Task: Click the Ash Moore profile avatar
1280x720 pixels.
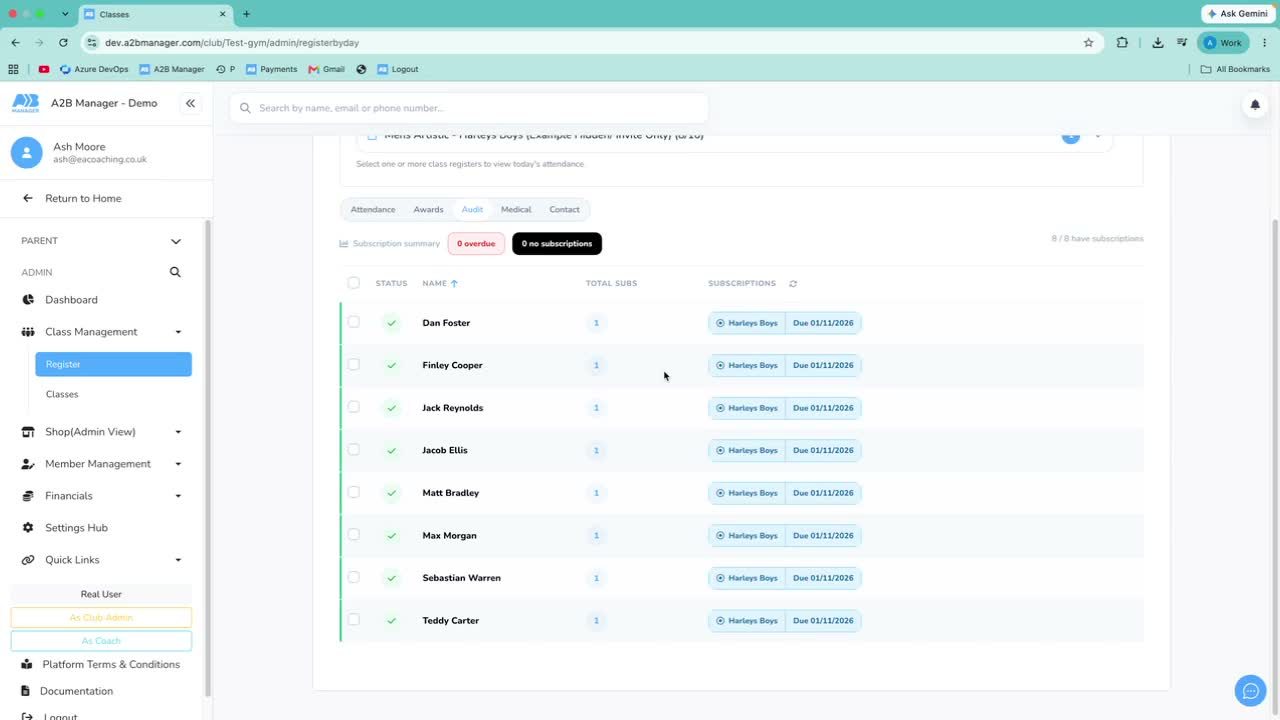Action: click(26, 153)
